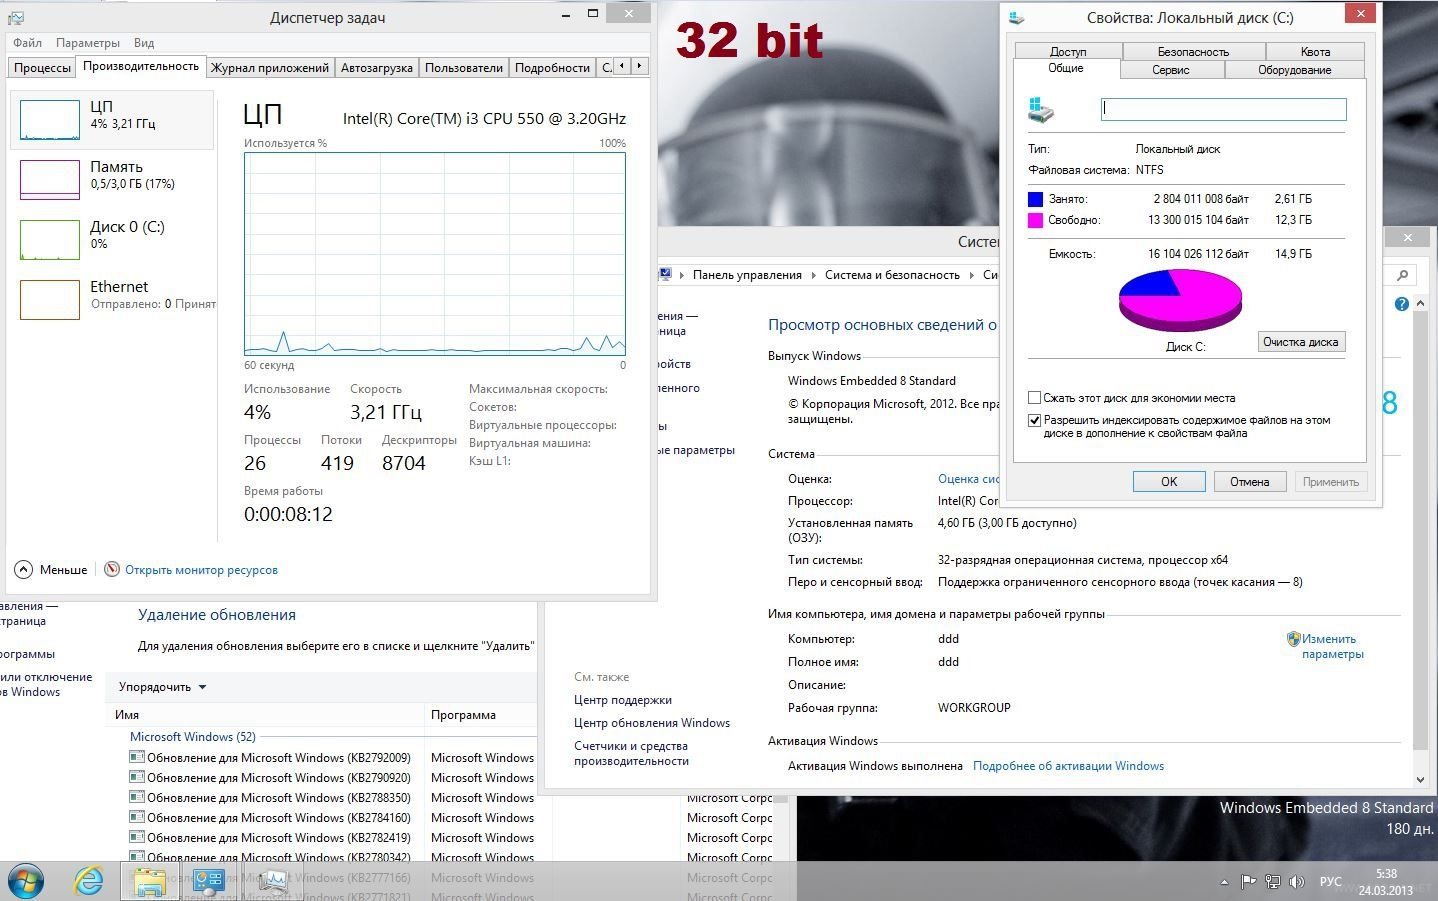Open volume speaker tray icon
Screen dimensions: 1438x901
[x=1297, y=882]
